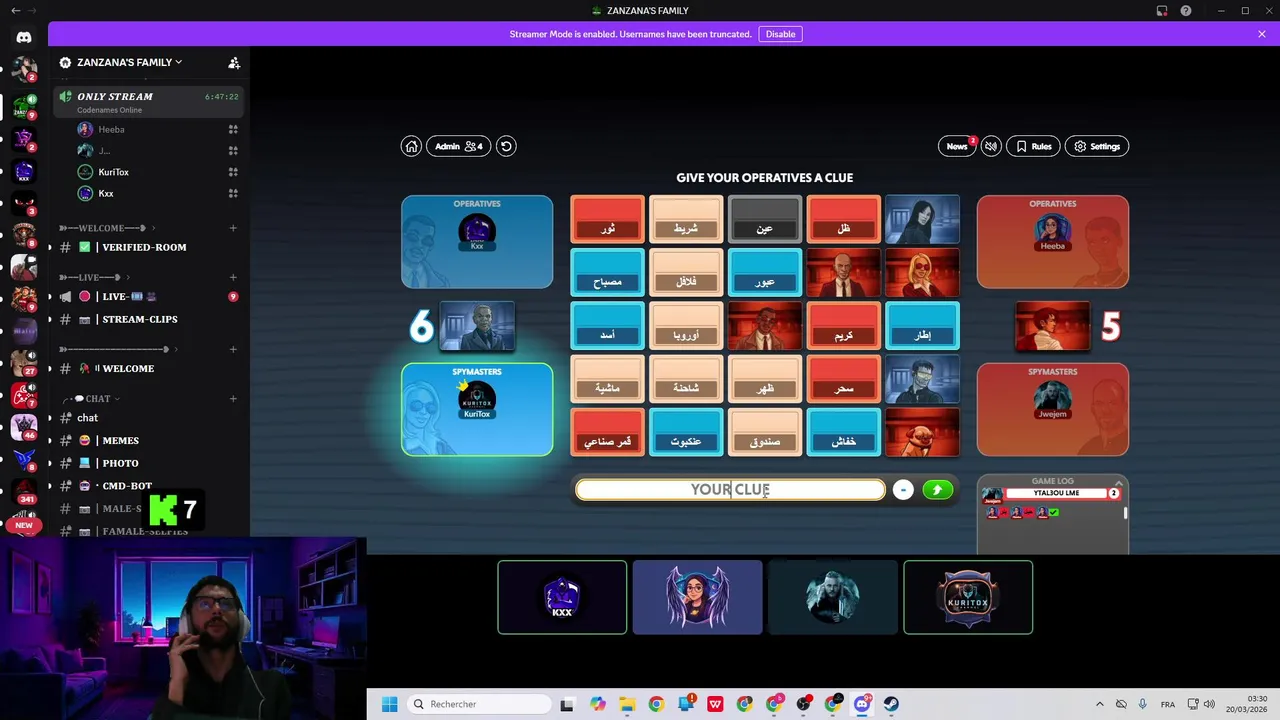Click Kxx avatar in blue operatives panel

[477, 230]
